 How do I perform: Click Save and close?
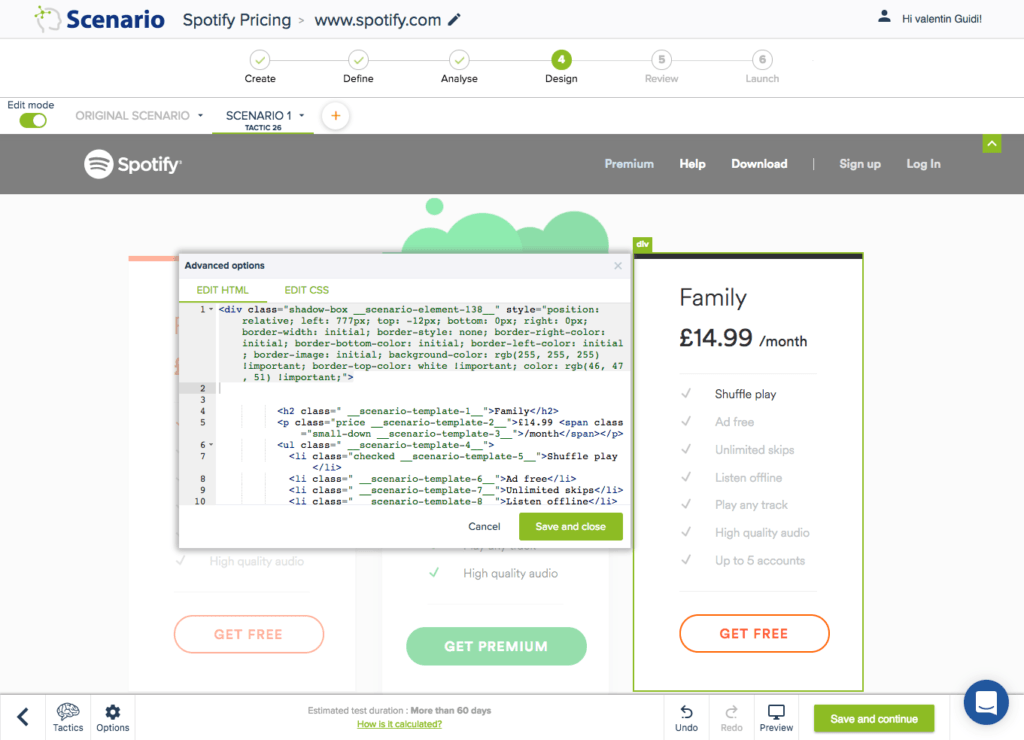click(570, 526)
